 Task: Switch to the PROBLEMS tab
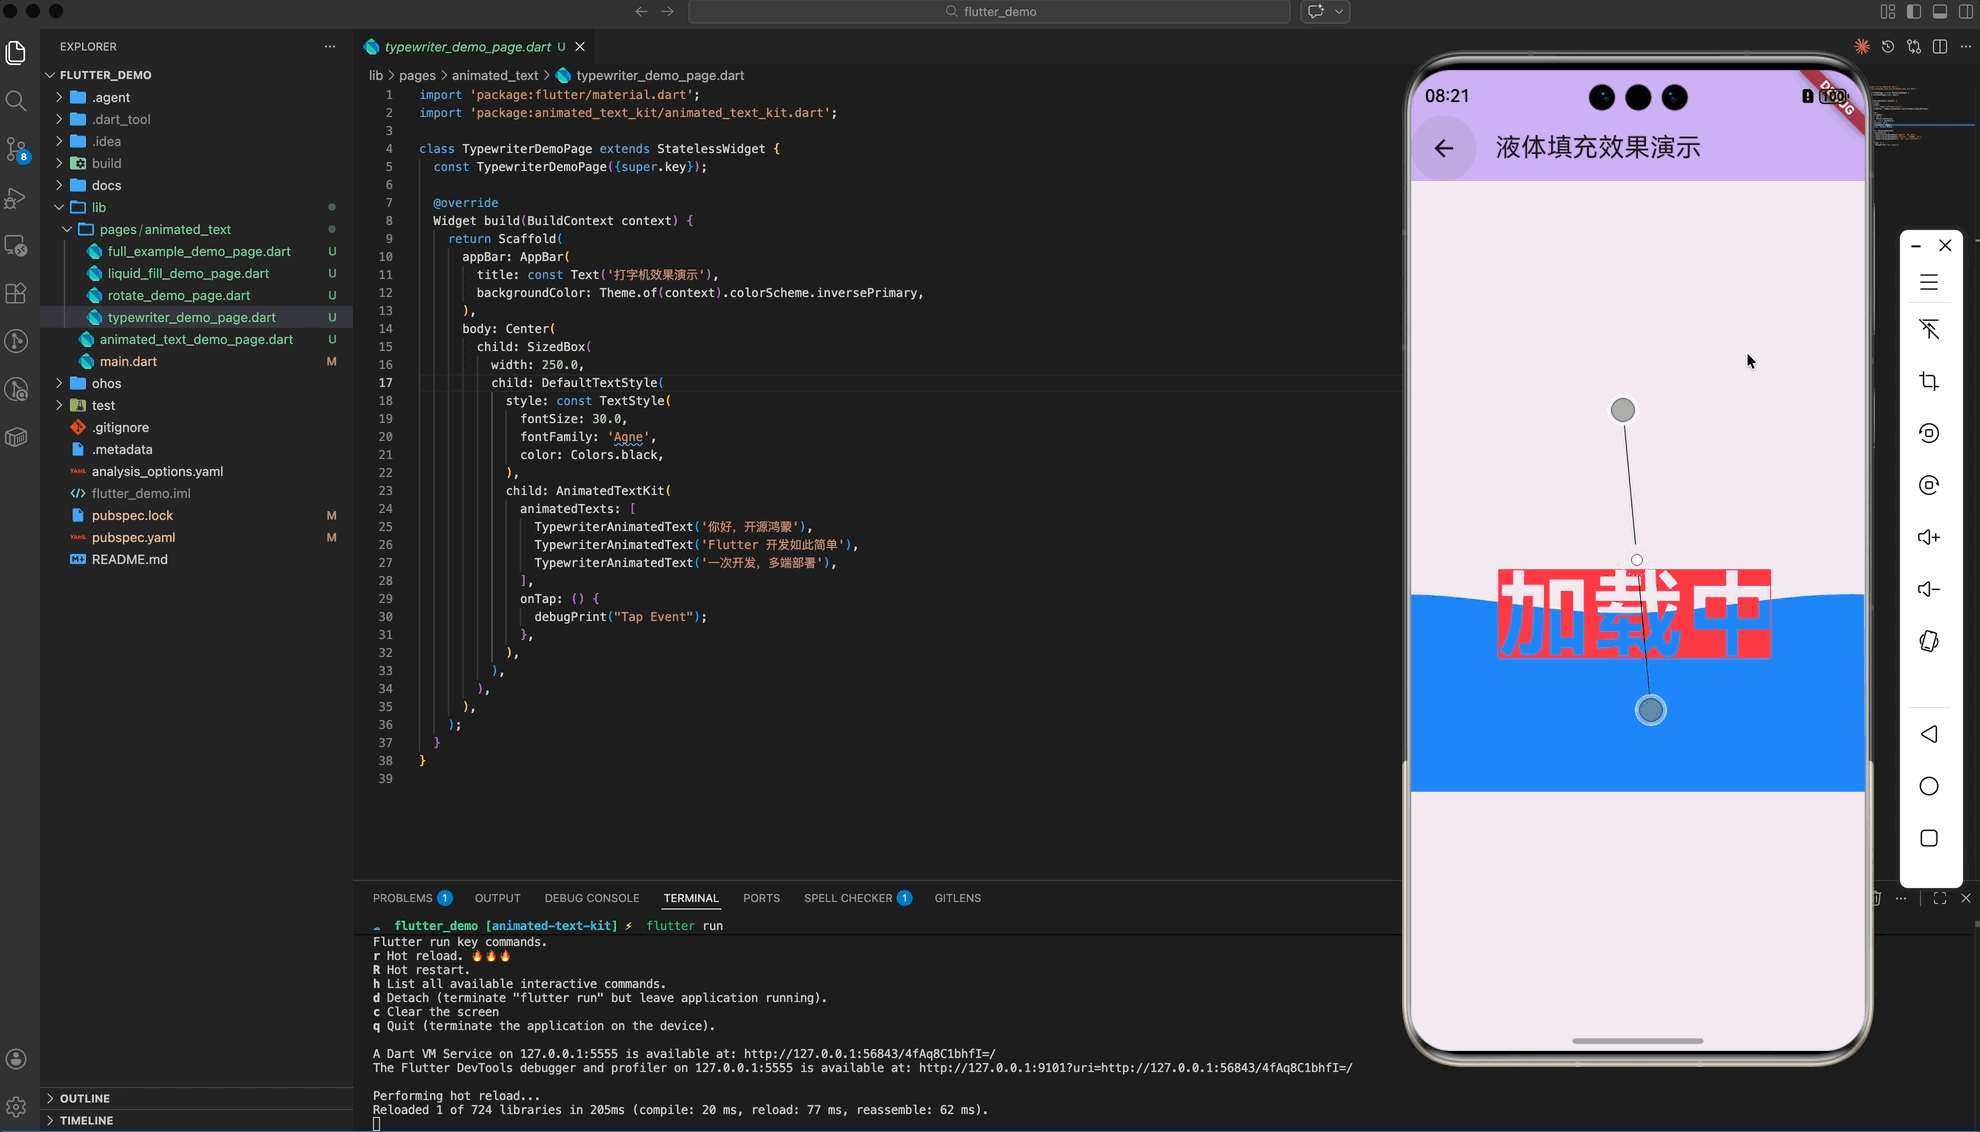tap(402, 898)
